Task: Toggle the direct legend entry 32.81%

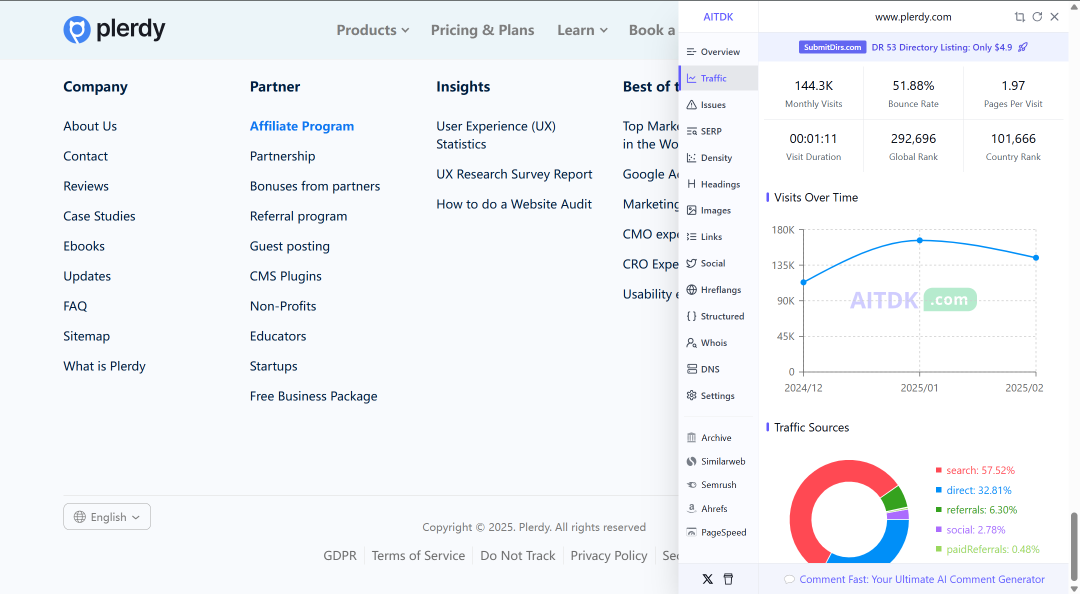Action: (x=973, y=490)
